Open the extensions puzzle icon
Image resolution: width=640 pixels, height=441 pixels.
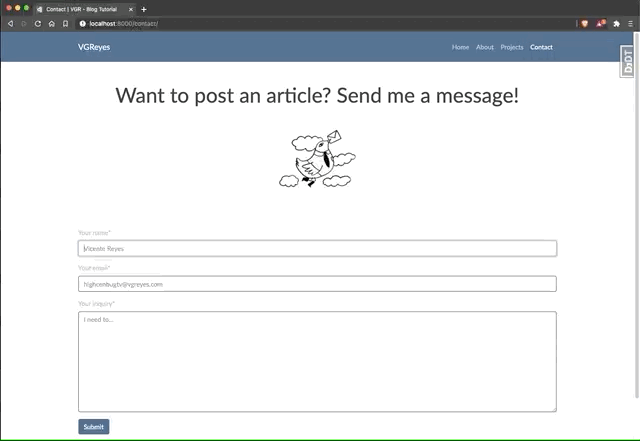[x=616, y=23]
